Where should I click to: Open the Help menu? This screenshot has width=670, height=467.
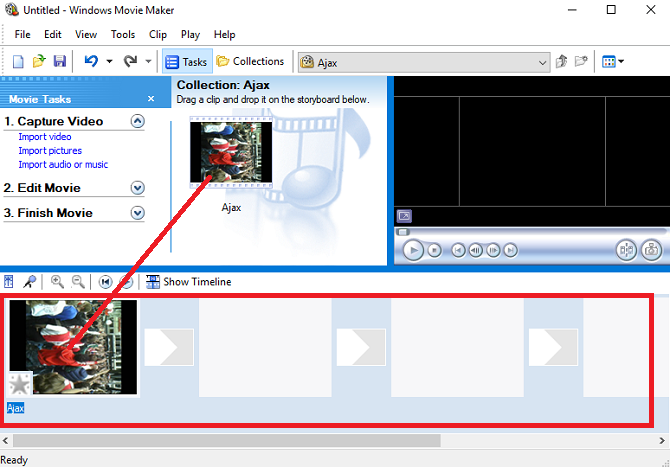(224, 34)
